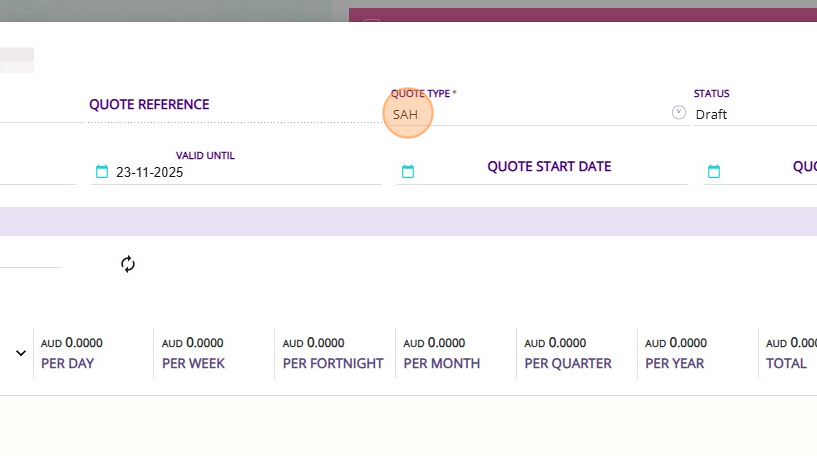Click the circular refresh arrows icon
Viewport: 817px width, 456px height.
128,264
